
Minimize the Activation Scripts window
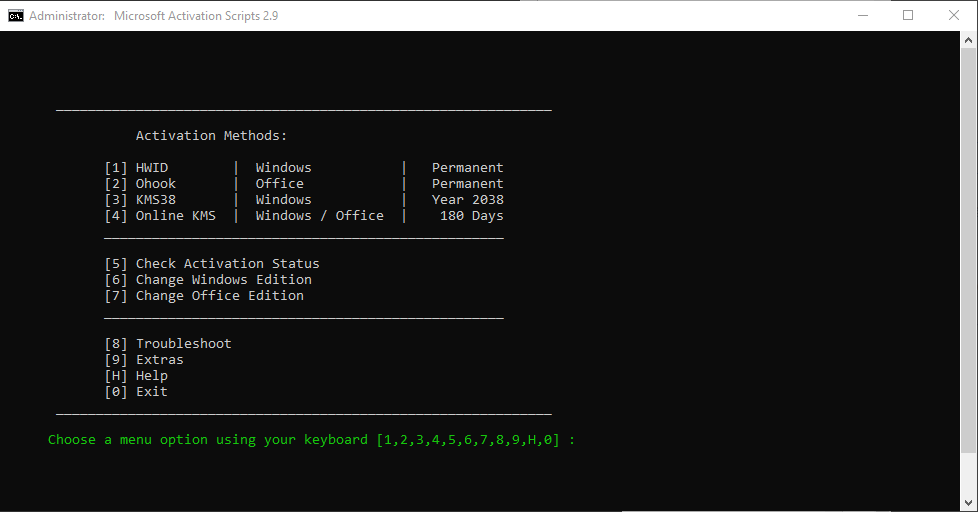click(x=862, y=16)
